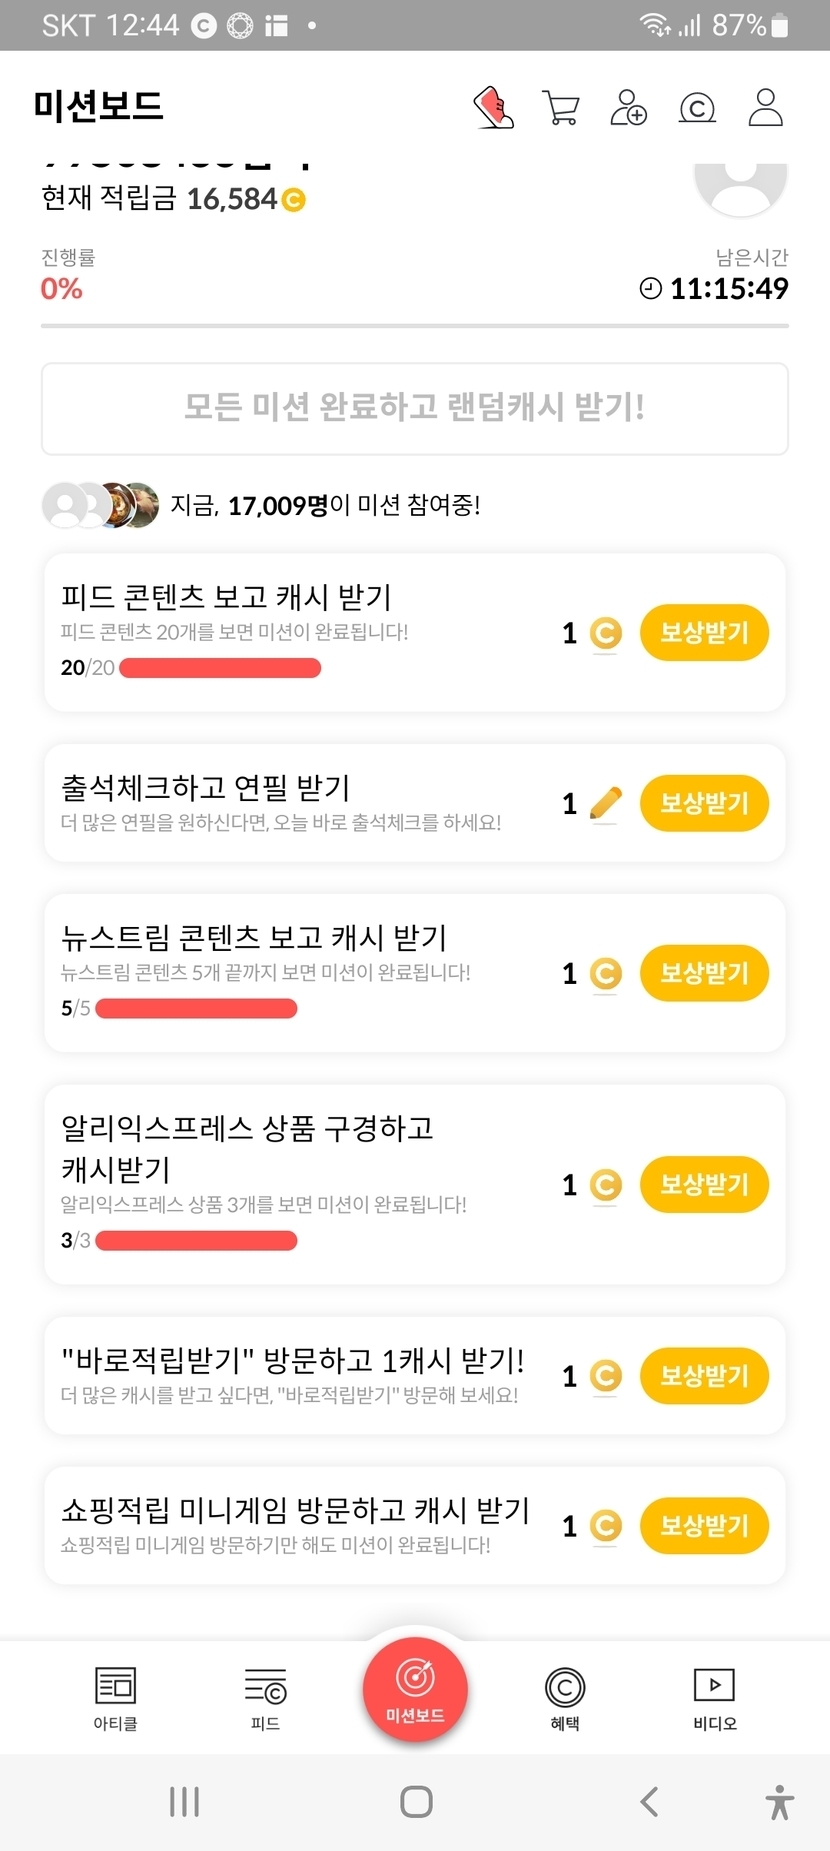Open the shopping cart
830x1851 pixels.
[x=561, y=107]
